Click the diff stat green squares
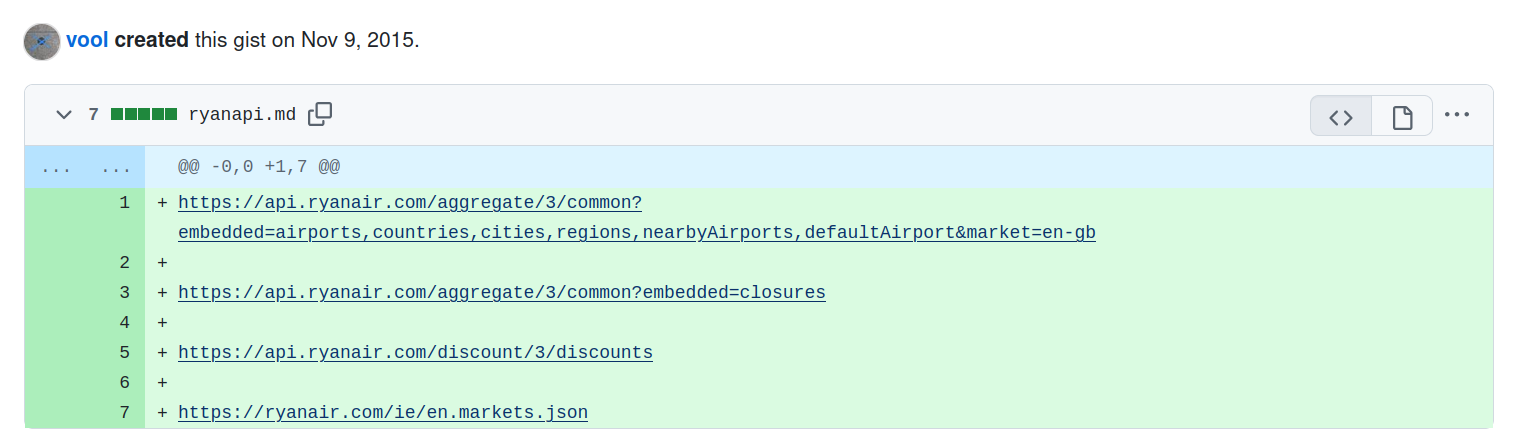The image size is (1515, 448). tap(144, 115)
